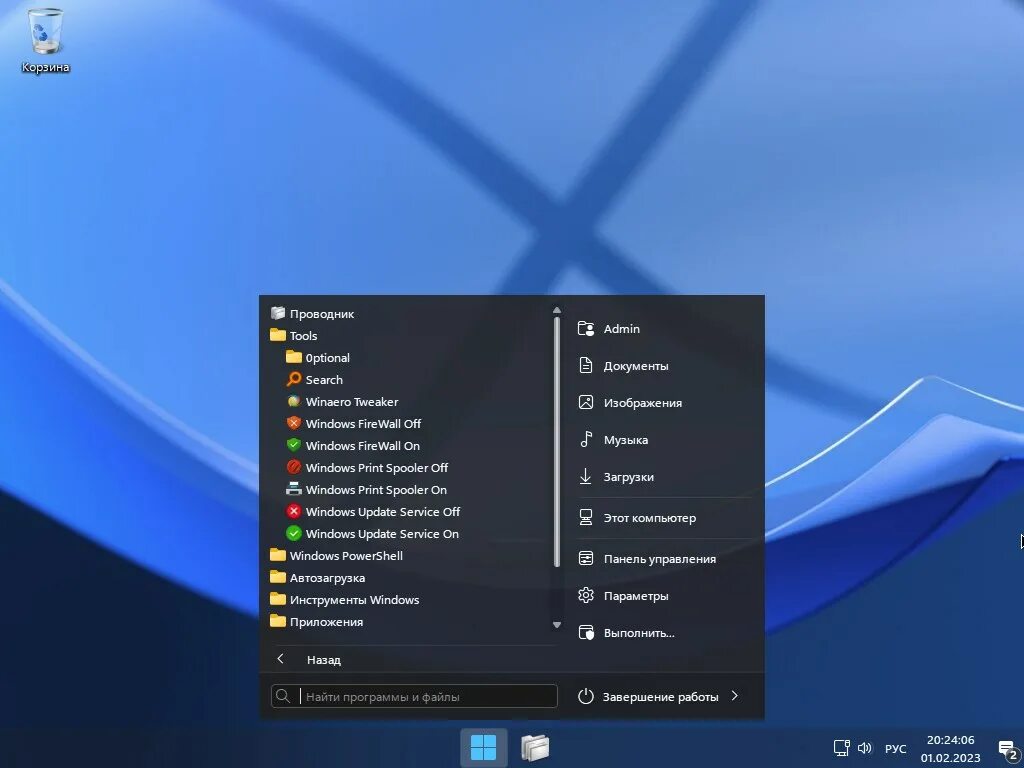The image size is (1024, 768).
Task: Click the Windows FireWall On green shield icon
Action: 294,445
